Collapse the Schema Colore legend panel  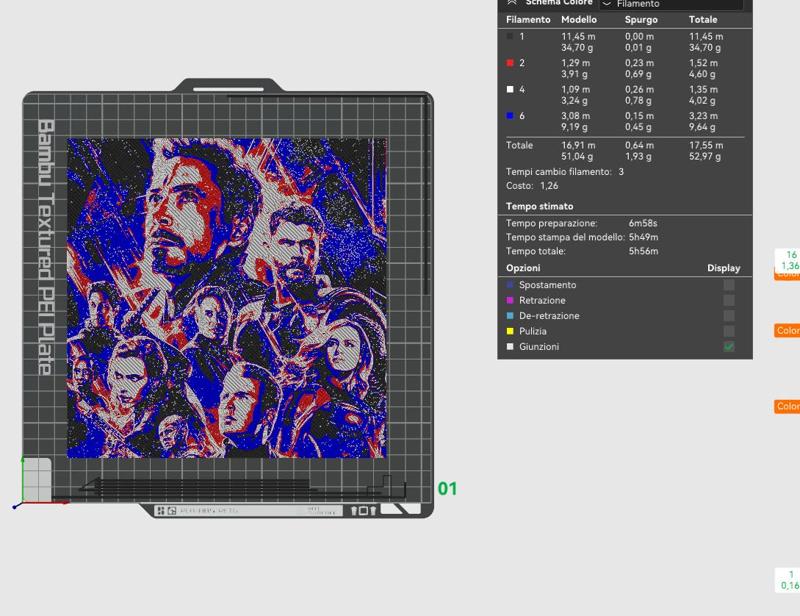[x=512, y=3]
